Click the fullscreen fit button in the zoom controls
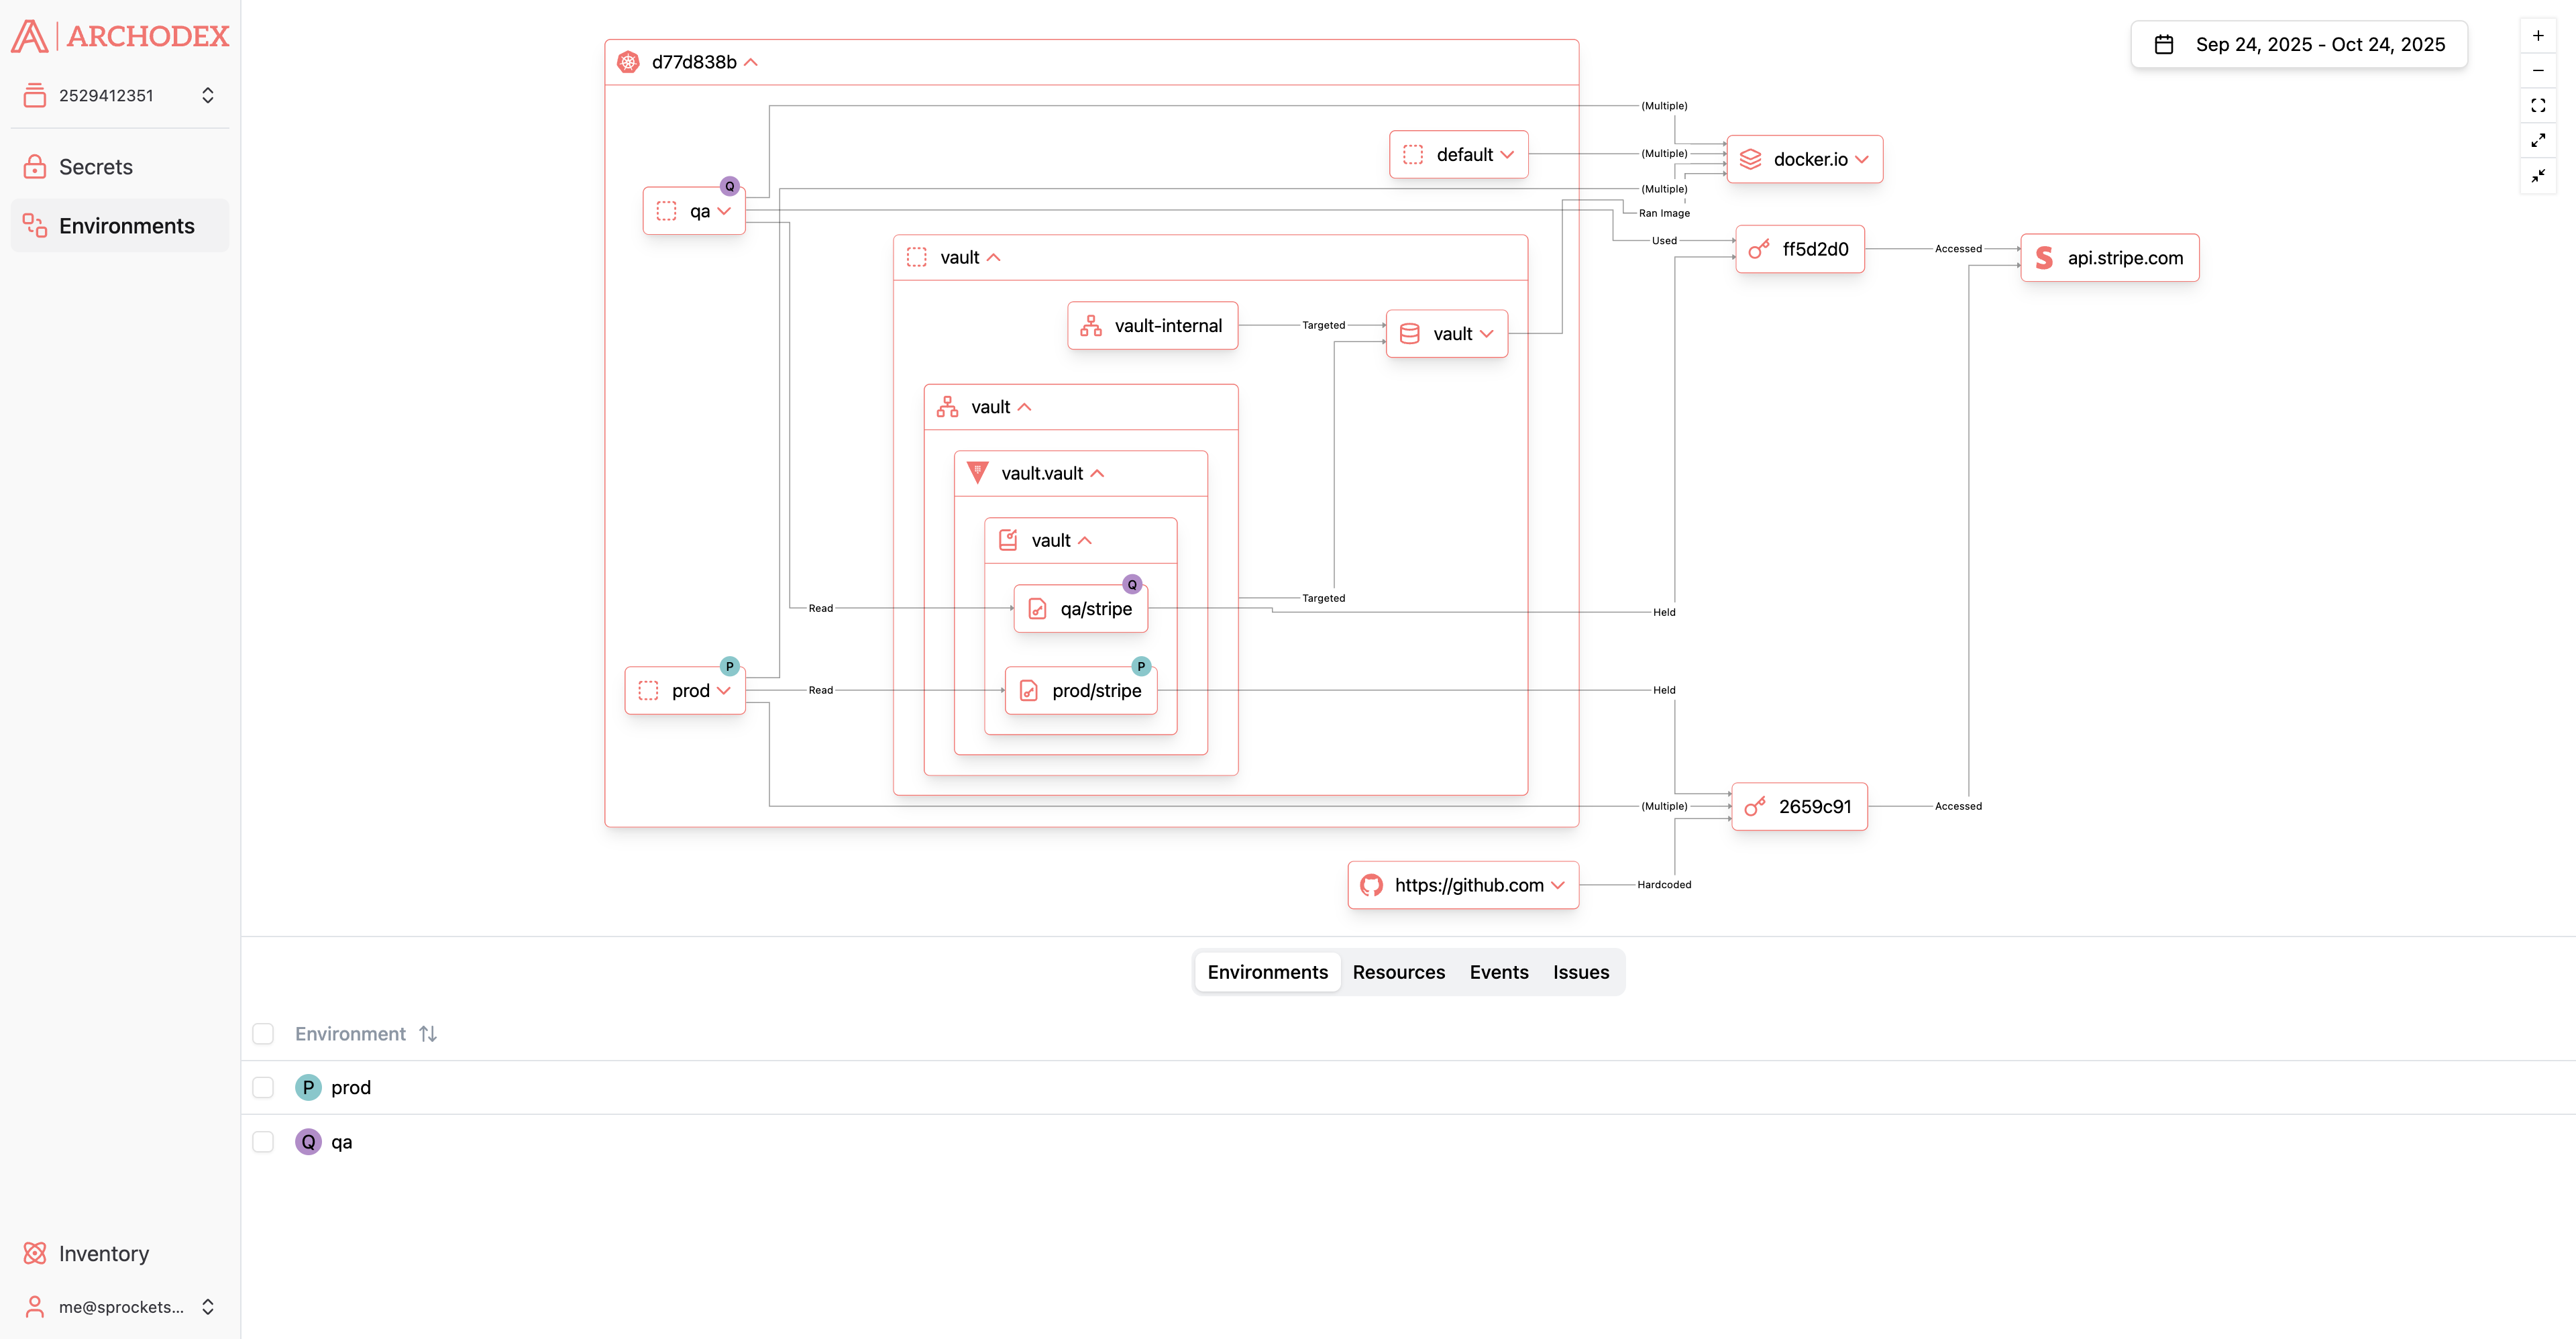 point(2539,105)
